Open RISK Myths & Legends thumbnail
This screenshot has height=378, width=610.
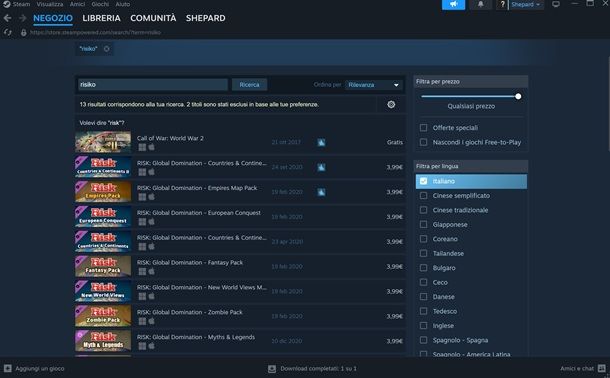point(103,341)
